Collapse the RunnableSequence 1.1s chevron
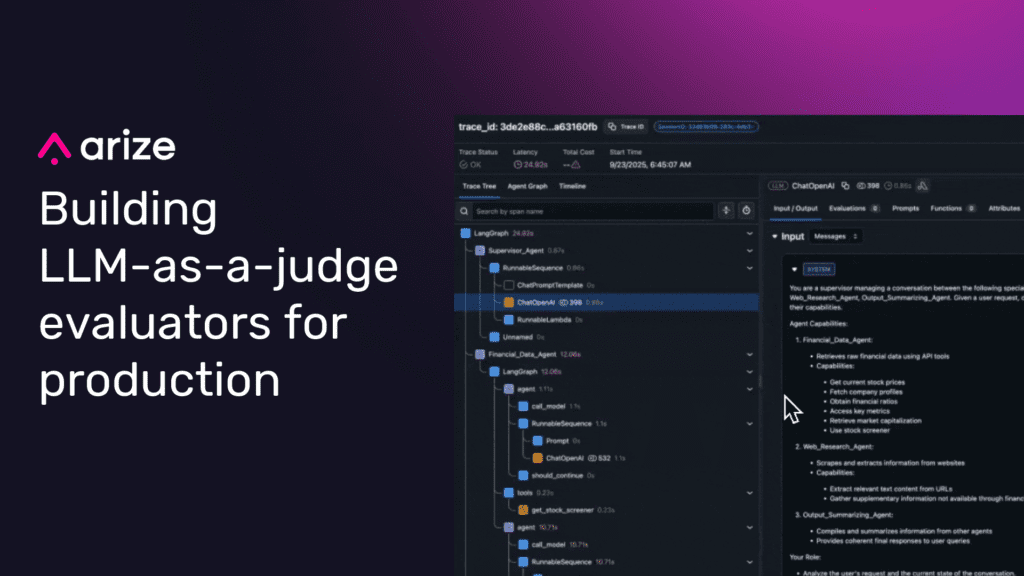1024x576 pixels. click(x=750, y=424)
